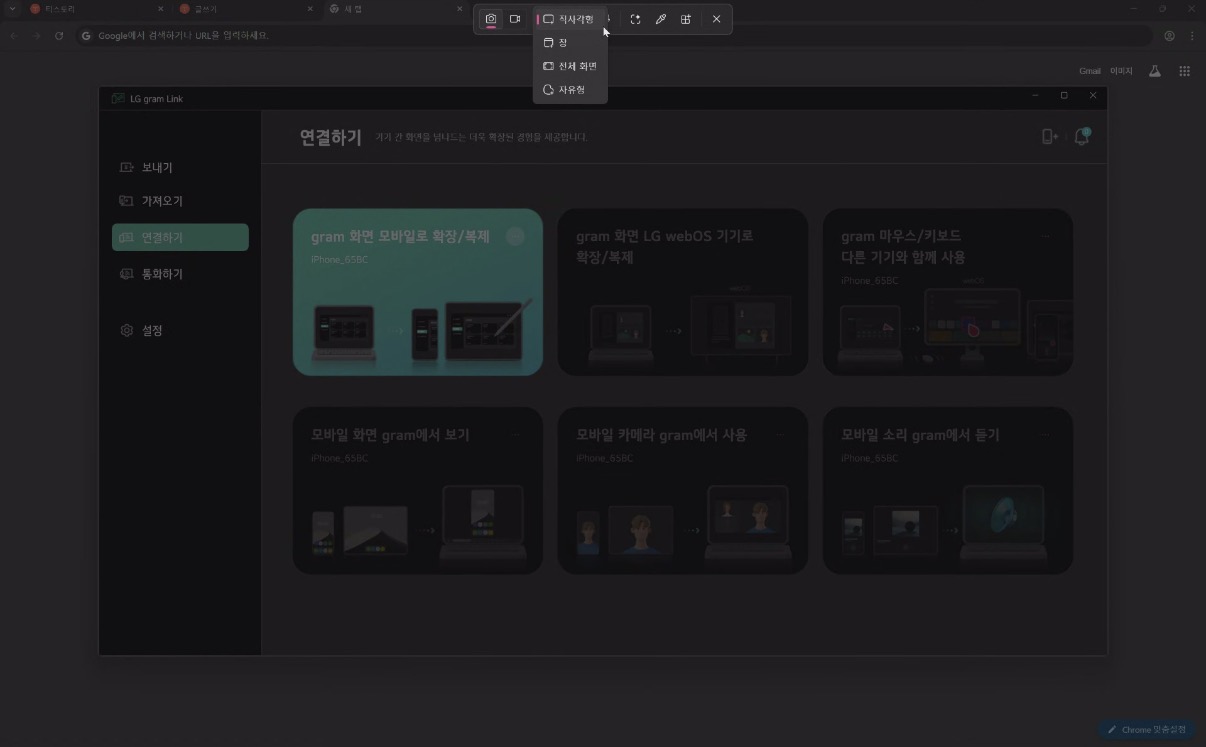1206x747 pixels.
Task: Switch to video recording mode in Snipping toolbar
Action: (x=515, y=19)
